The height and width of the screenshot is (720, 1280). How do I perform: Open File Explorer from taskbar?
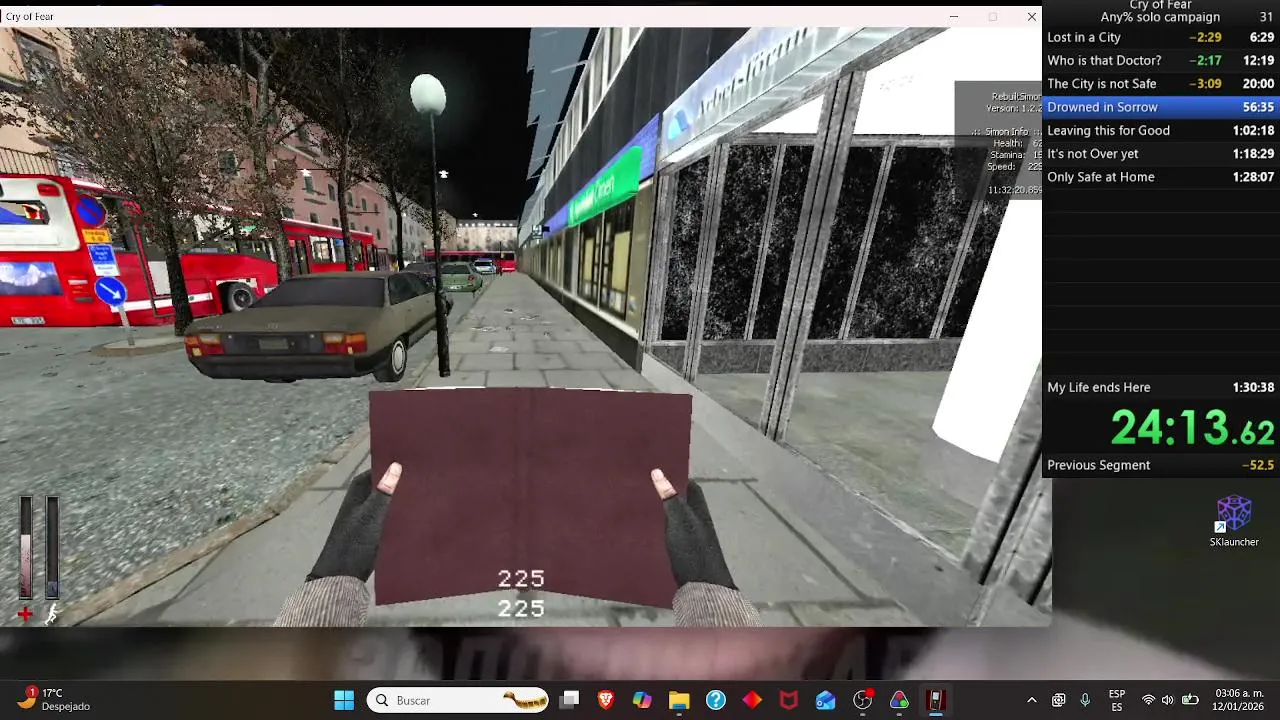pyautogui.click(x=679, y=700)
